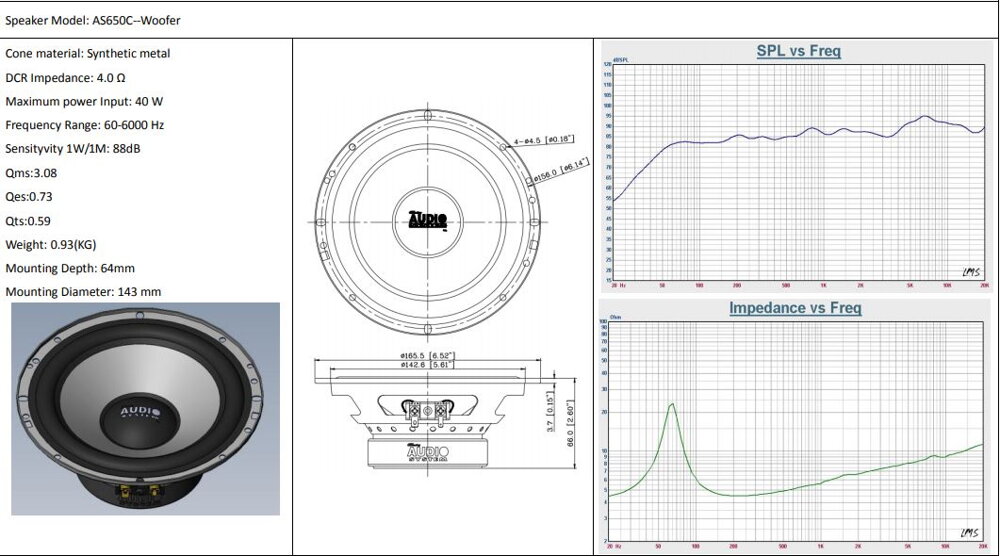Click the 3D rendered woofer image
The image size is (1000, 556).
(x=145, y=409)
